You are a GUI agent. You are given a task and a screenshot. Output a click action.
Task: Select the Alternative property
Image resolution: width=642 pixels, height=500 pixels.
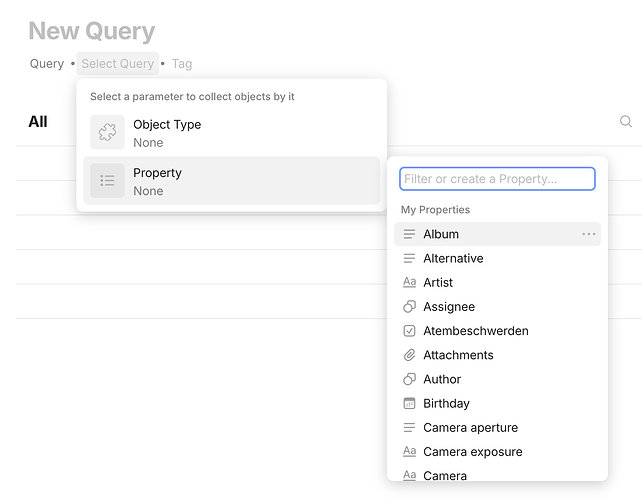point(497,258)
